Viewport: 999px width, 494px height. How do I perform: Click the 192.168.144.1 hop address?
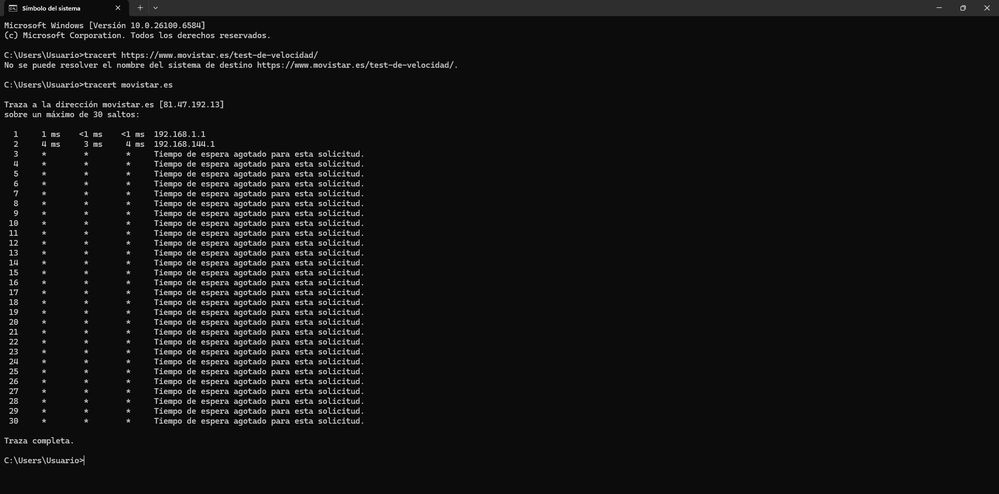pos(184,144)
